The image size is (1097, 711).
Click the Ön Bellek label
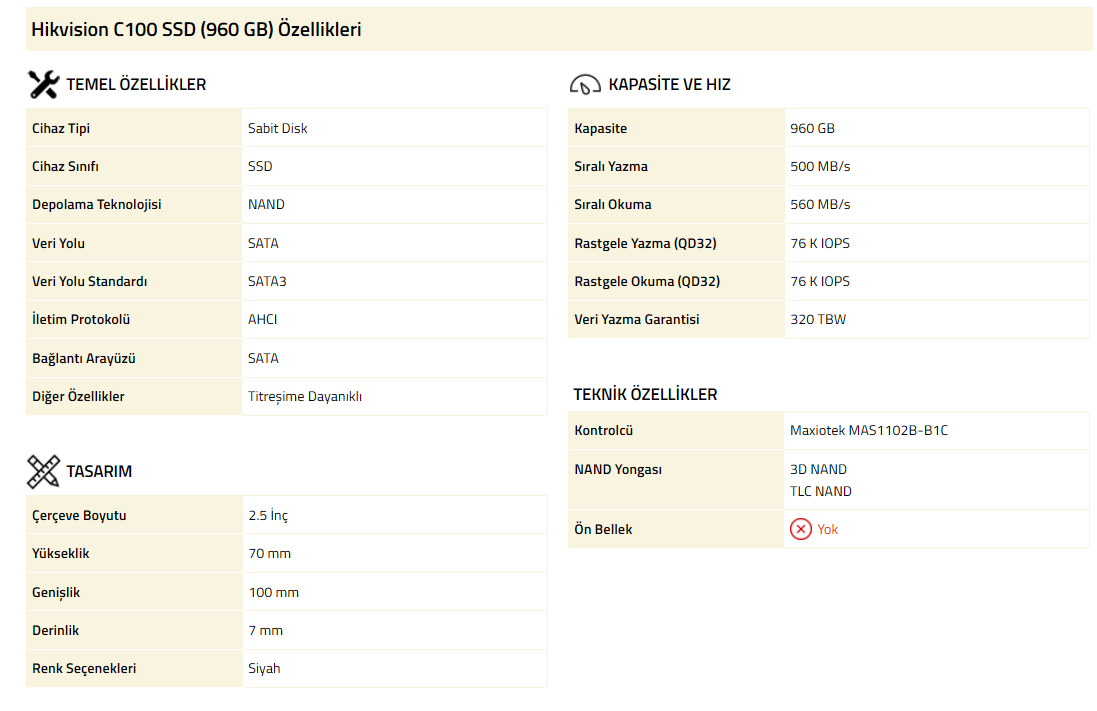point(603,529)
